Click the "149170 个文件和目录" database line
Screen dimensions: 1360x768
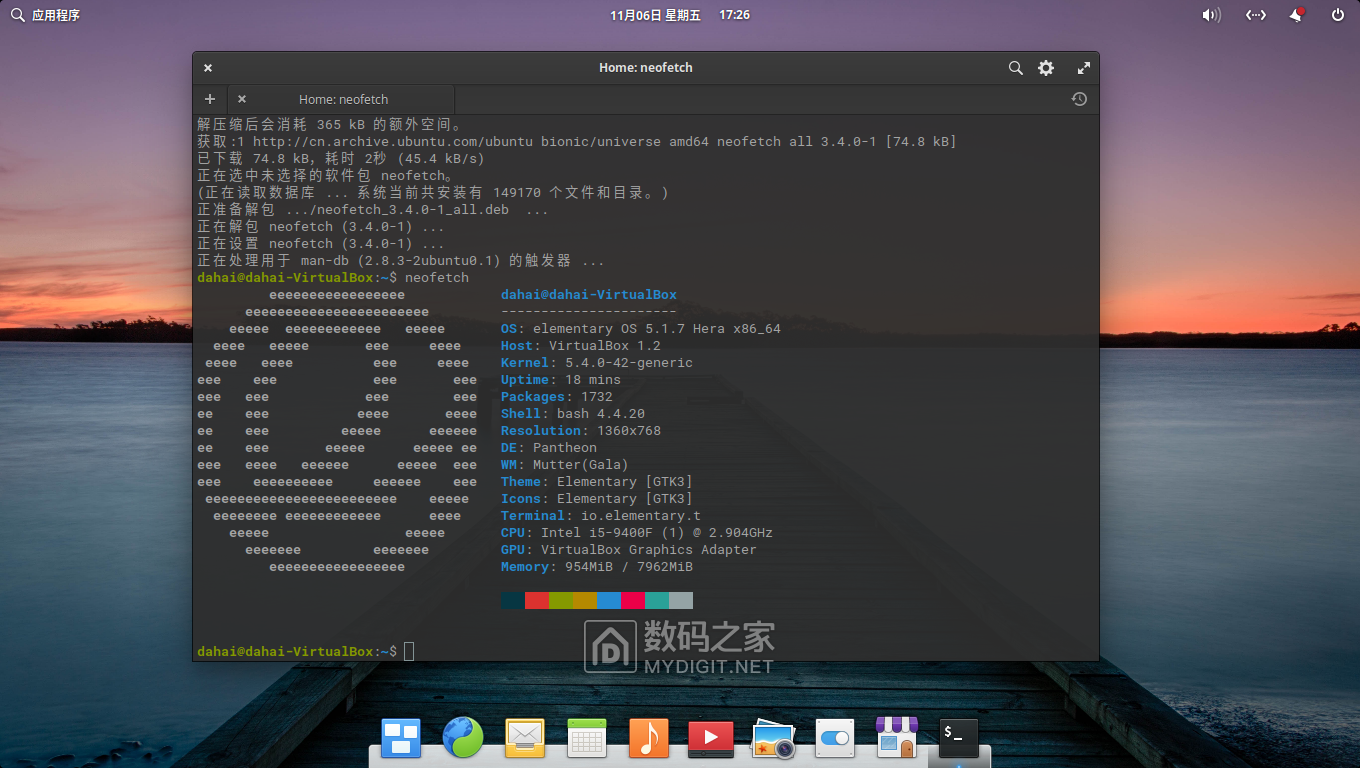point(433,193)
